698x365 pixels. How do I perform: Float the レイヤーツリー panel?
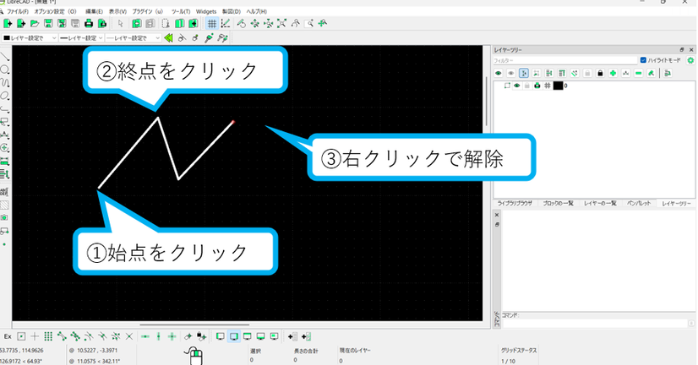click(x=682, y=50)
